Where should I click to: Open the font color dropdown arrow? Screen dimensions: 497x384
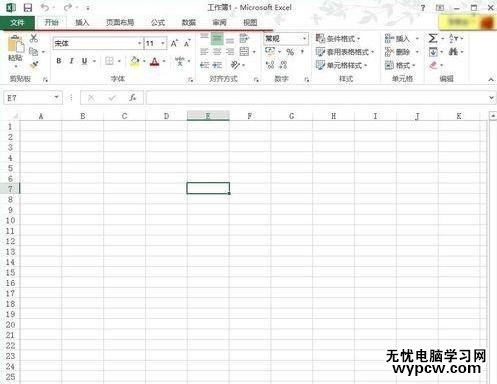point(164,61)
